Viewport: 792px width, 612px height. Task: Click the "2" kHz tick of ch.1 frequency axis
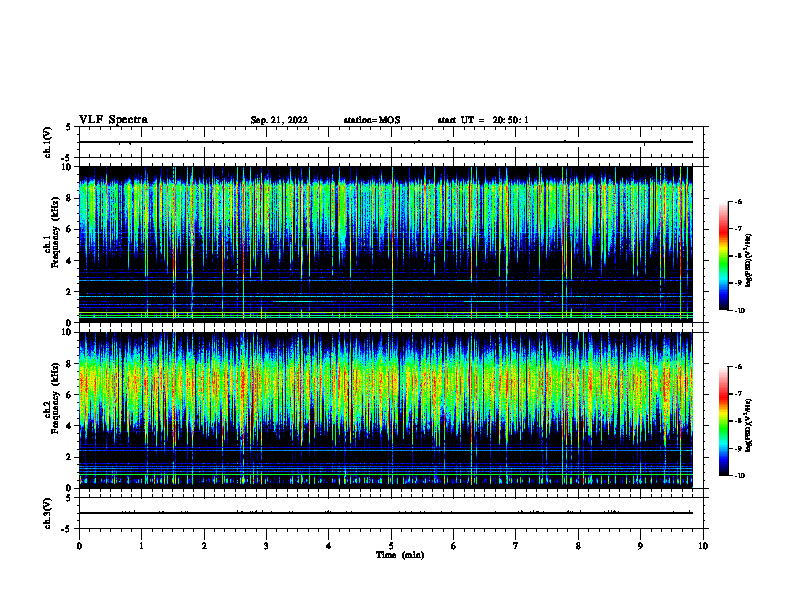70,292
